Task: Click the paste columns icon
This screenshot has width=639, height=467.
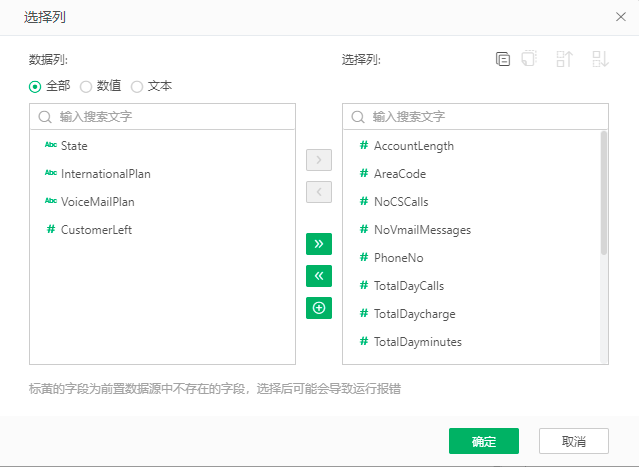Action: (x=529, y=59)
